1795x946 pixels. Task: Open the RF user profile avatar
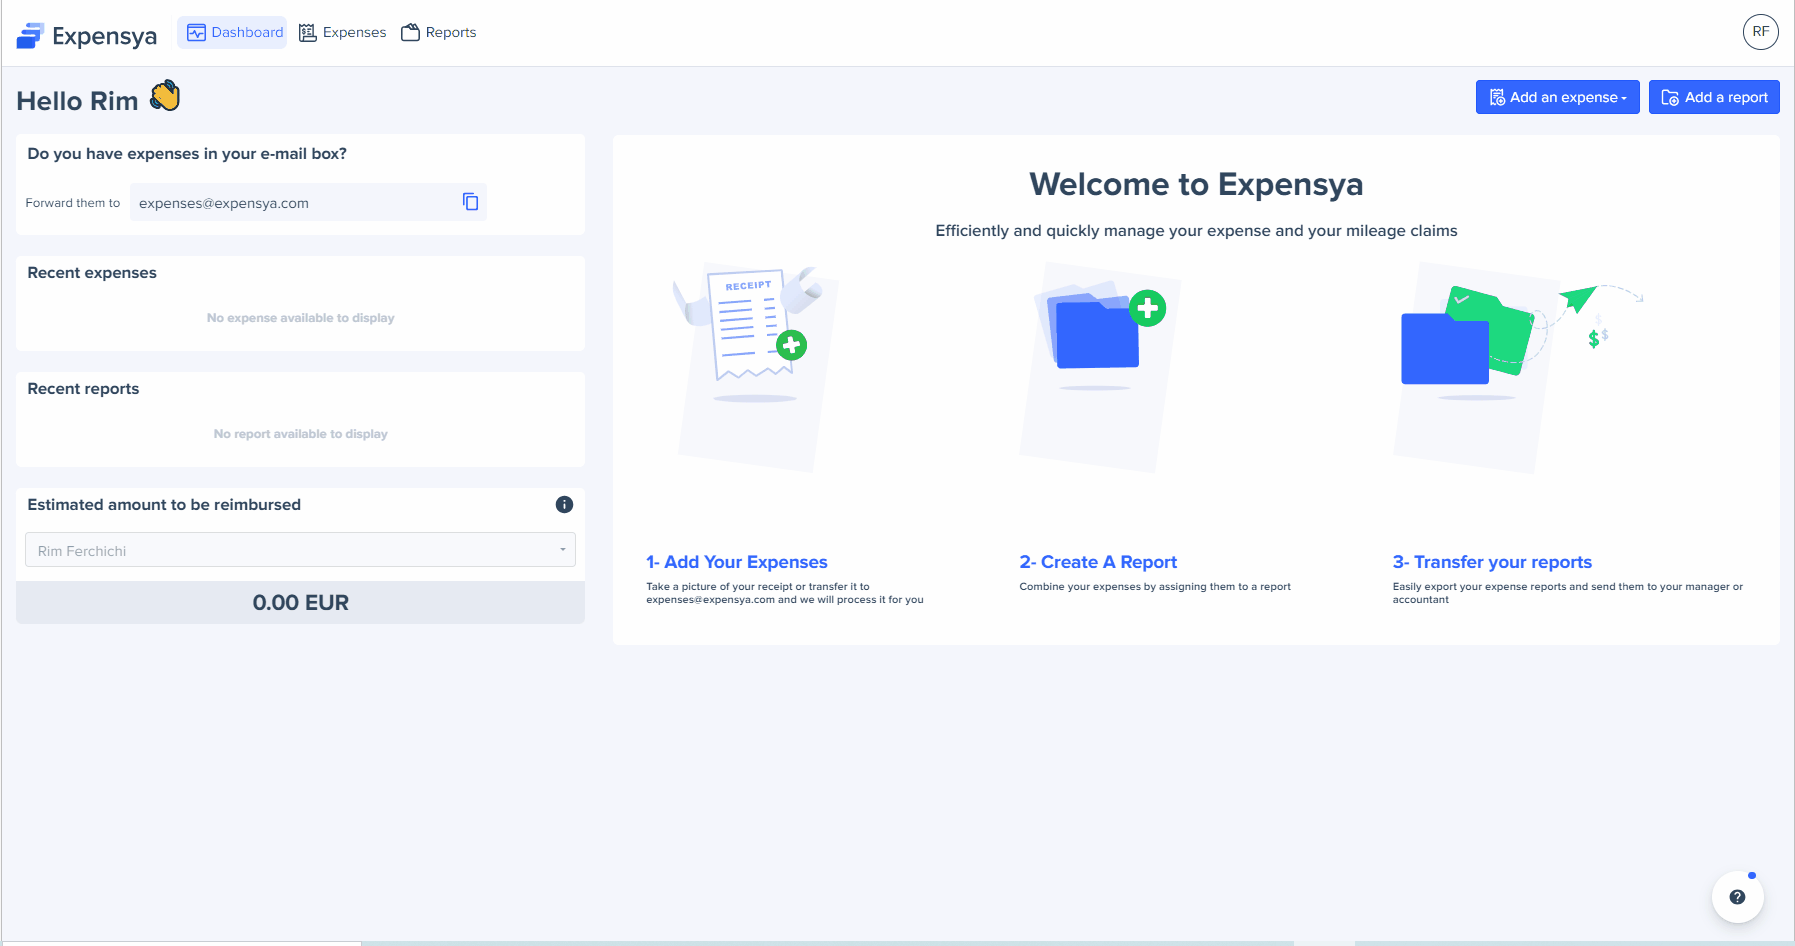point(1760,32)
